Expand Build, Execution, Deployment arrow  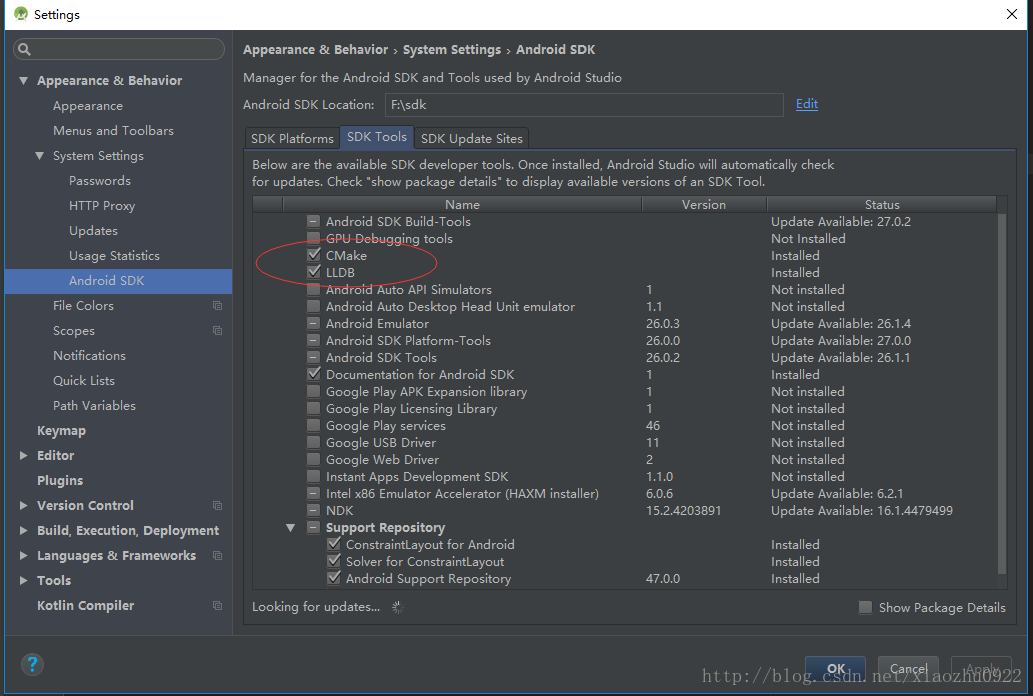tap(24, 531)
